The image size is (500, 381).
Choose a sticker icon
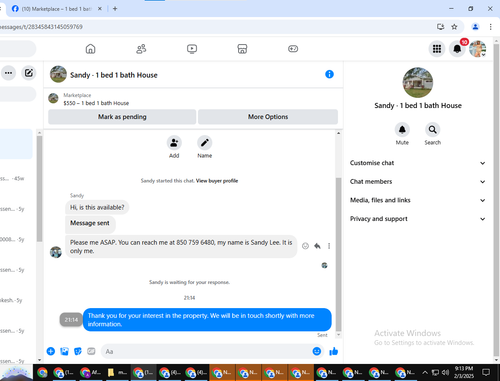tap(78, 351)
